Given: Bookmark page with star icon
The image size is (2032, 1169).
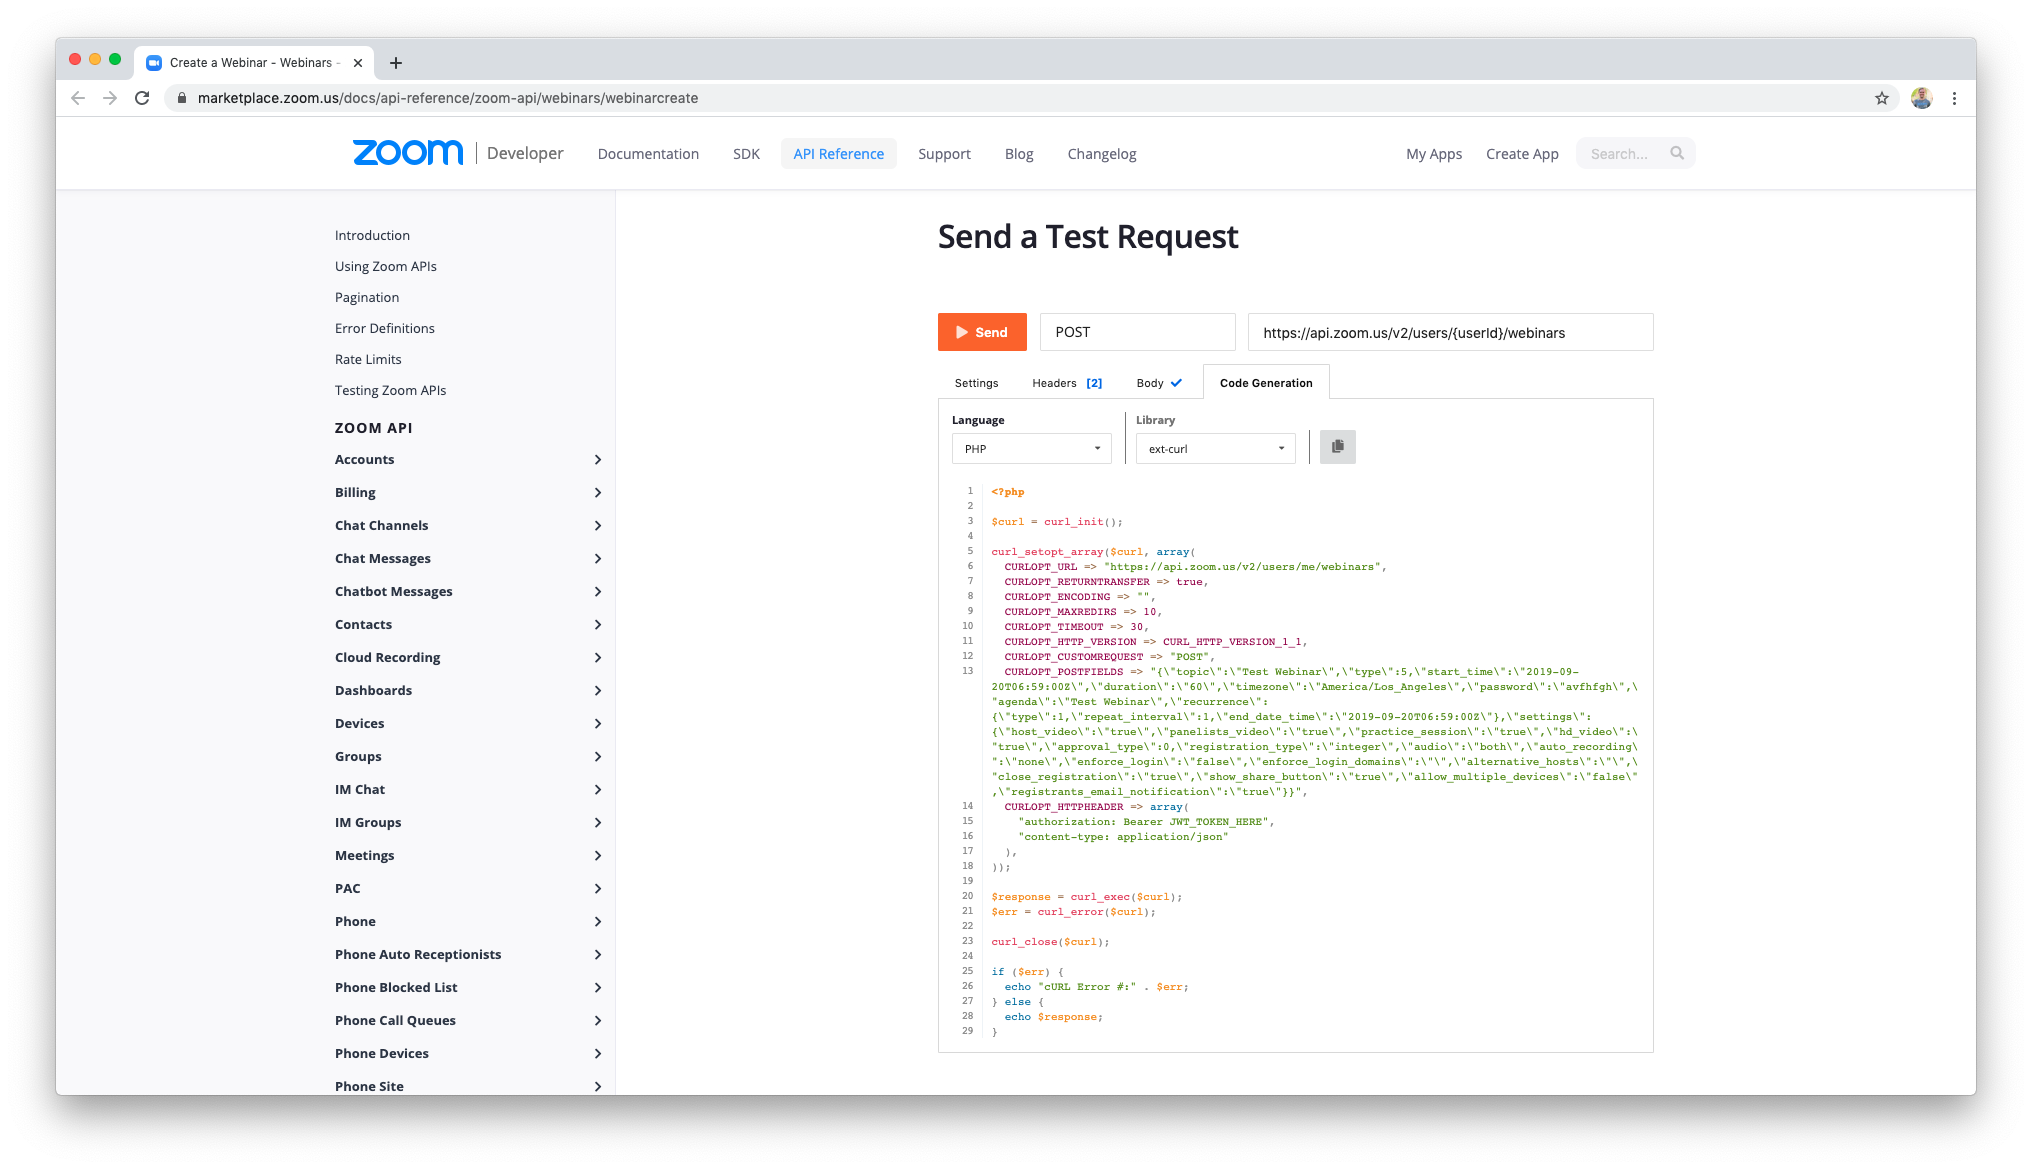Looking at the screenshot, I should [1882, 98].
